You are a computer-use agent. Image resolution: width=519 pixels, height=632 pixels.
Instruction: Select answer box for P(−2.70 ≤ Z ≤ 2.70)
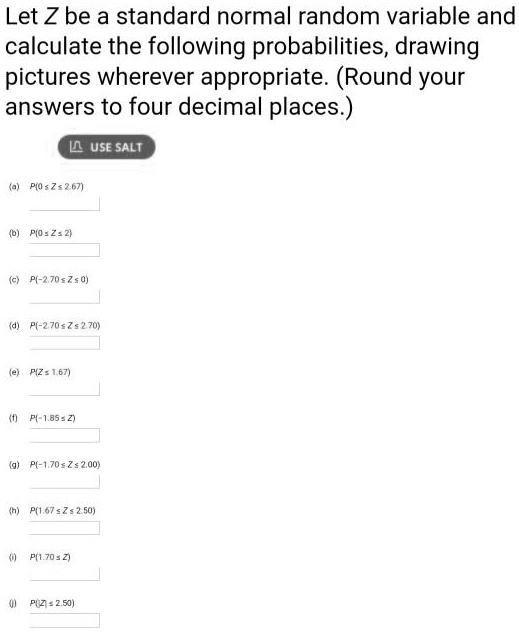coord(64,343)
